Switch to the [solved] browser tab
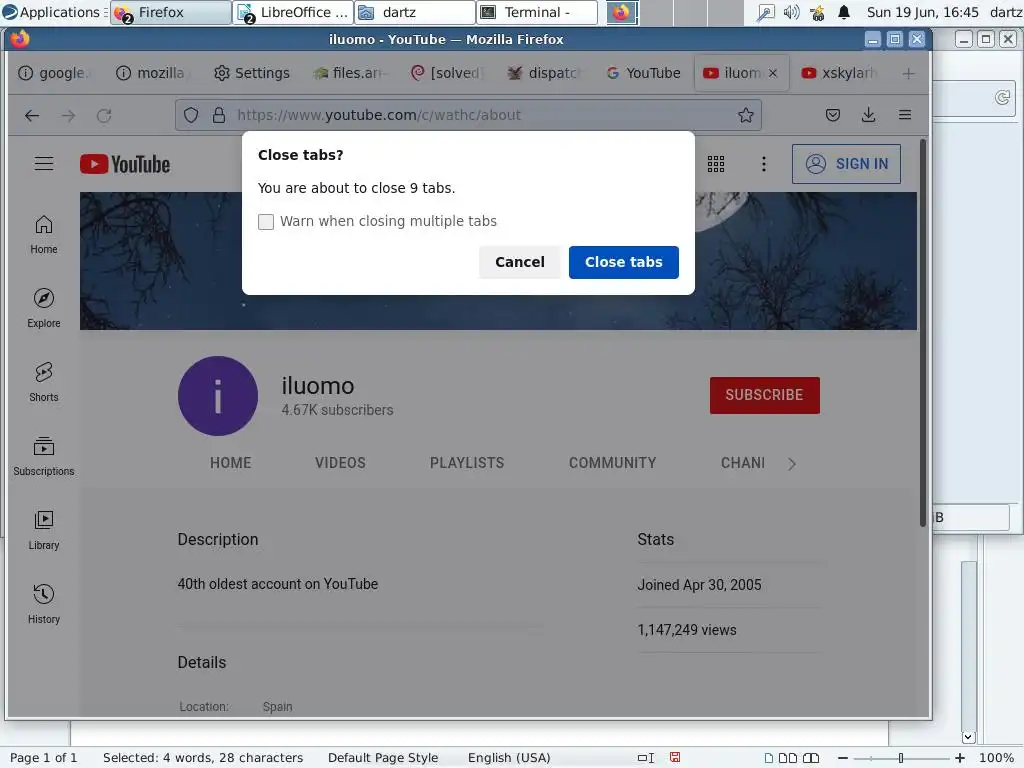 (447, 73)
